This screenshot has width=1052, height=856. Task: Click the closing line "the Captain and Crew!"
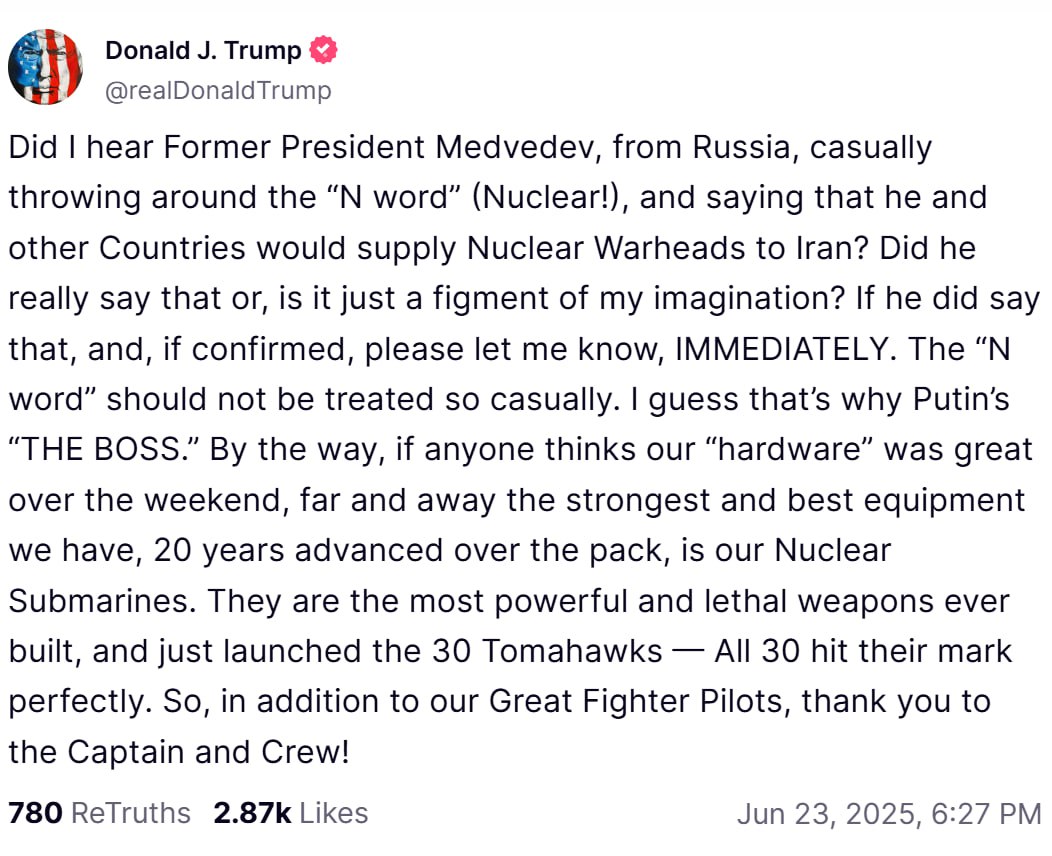click(179, 752)
